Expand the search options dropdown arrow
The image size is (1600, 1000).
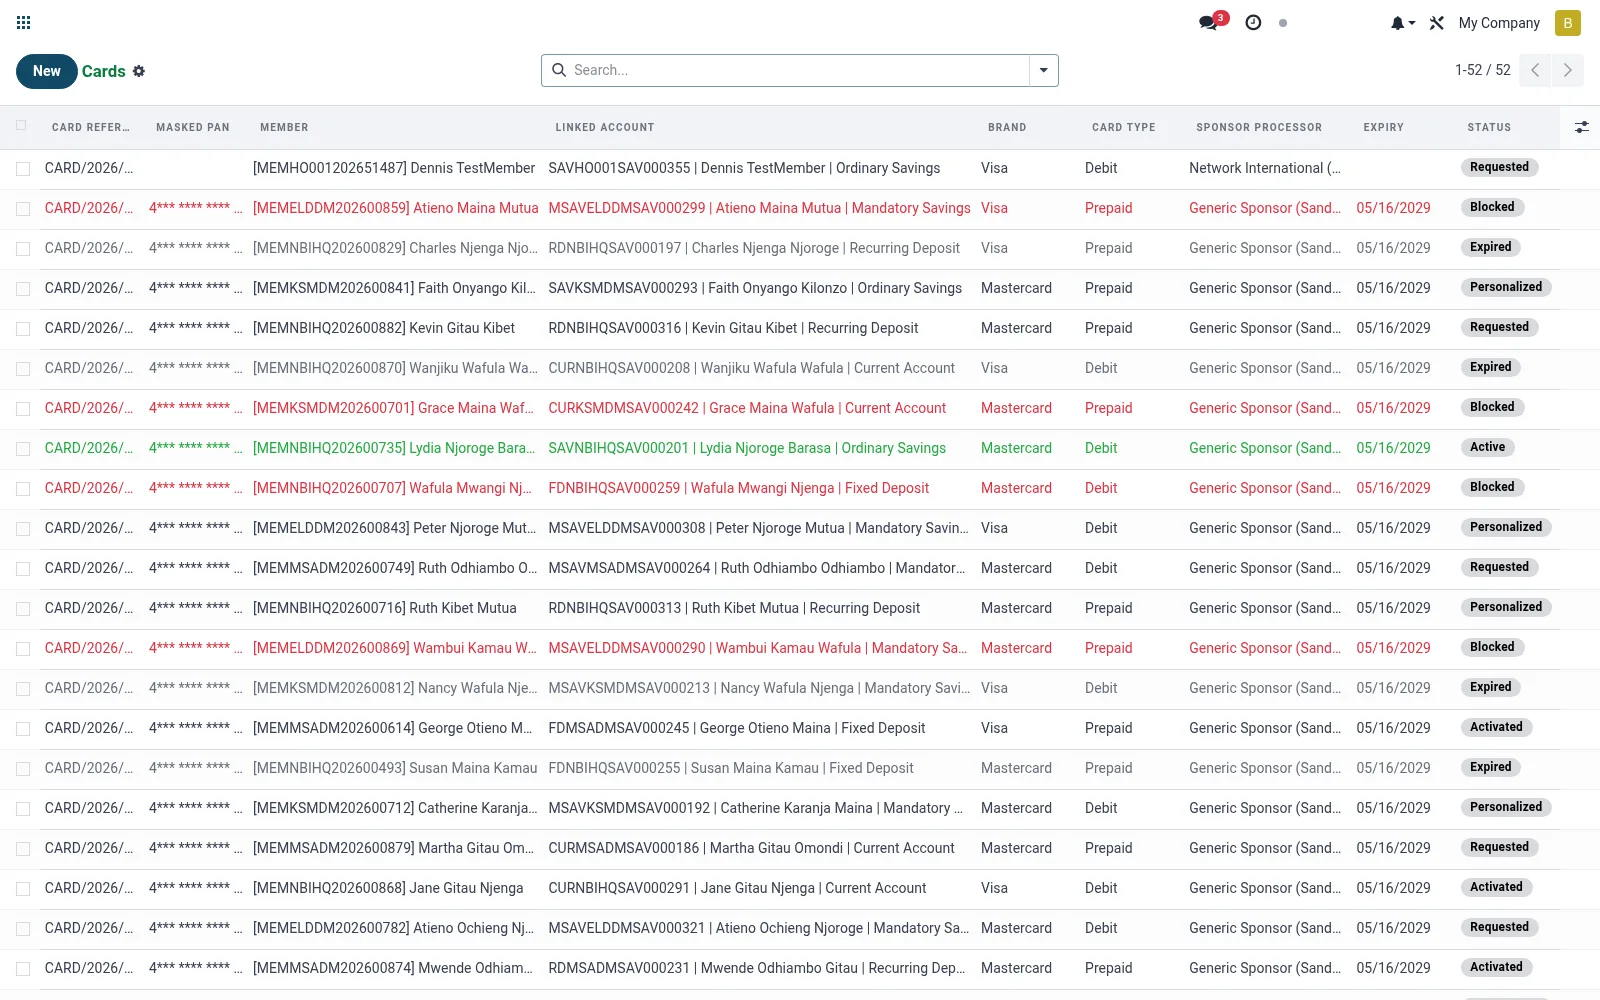click(x=1044, y=70)
